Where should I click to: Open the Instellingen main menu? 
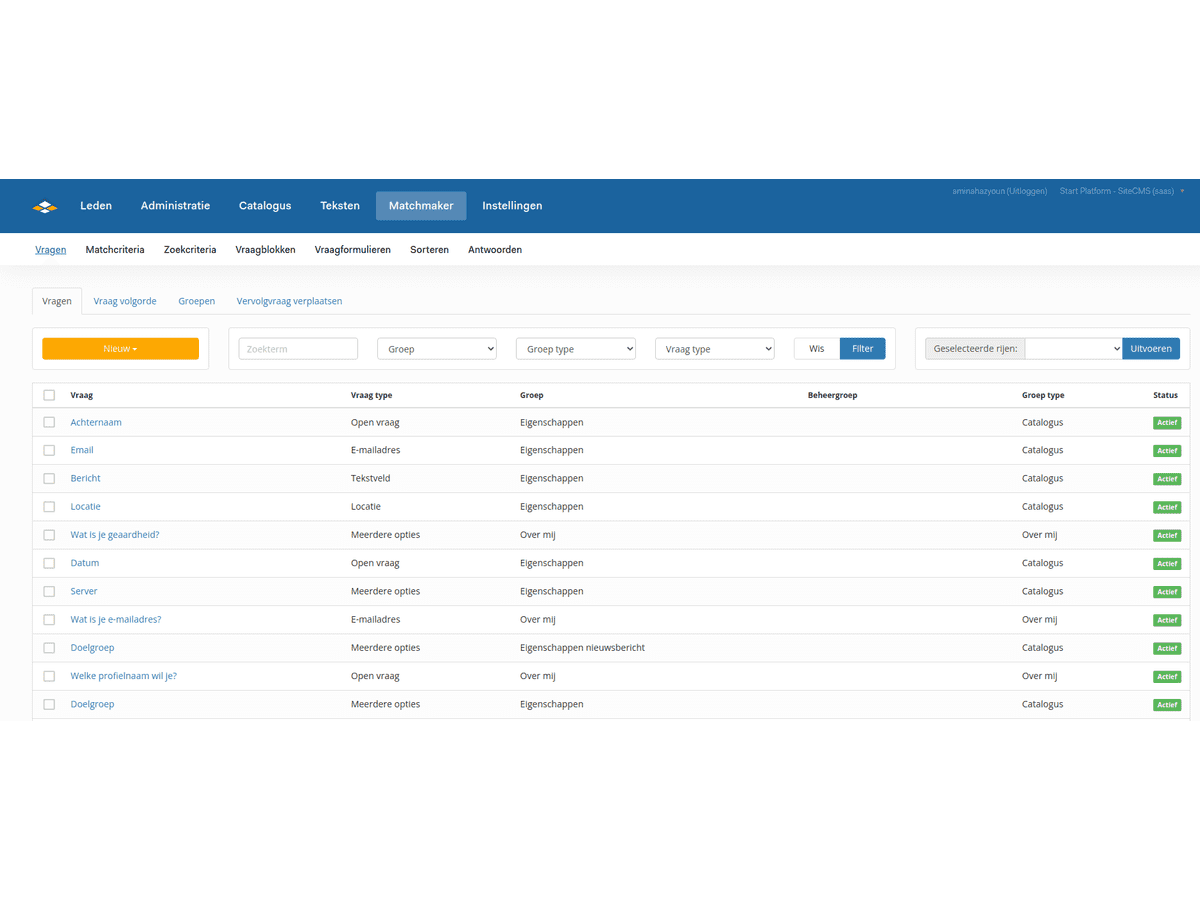click(512, 206)
